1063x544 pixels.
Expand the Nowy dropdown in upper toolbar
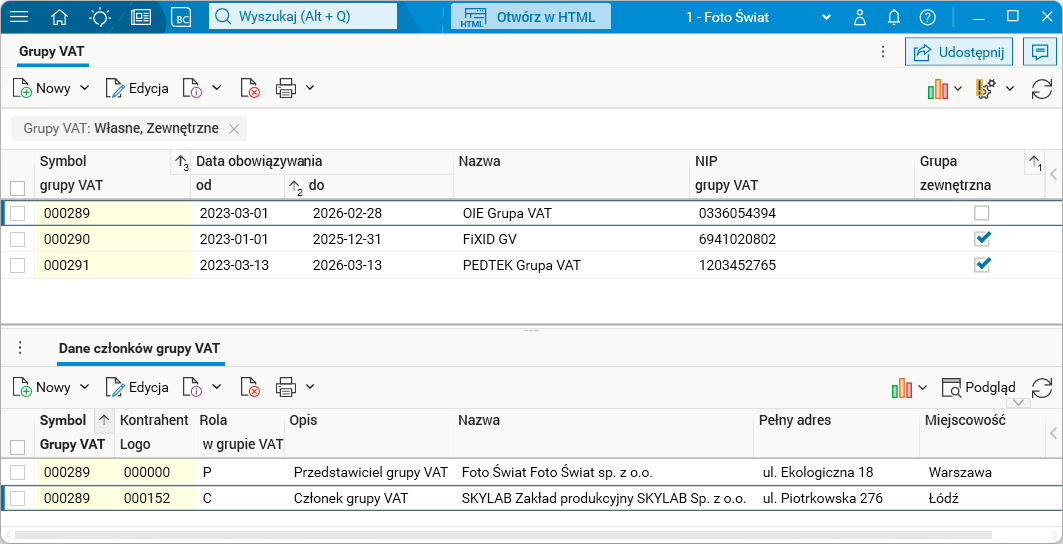(x=85, y=88)
